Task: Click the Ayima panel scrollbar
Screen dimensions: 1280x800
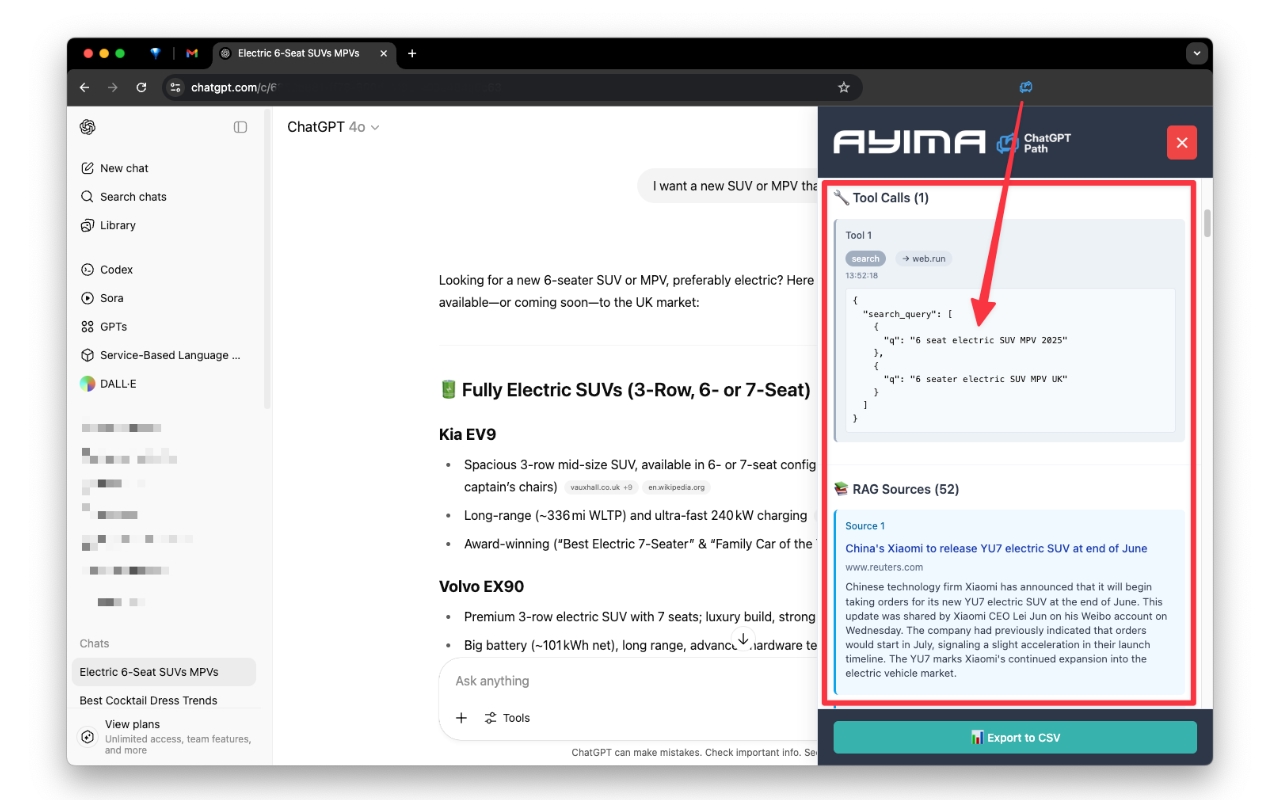Action: click(x=1207, y=224)
